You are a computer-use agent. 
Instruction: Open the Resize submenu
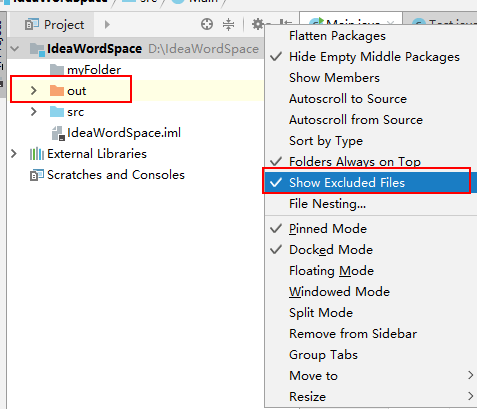point(371,397)
